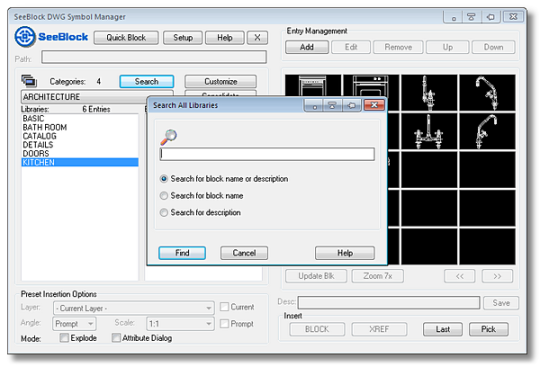540x367 pixels.
Task: Click the Pick button
Action: (489, 329)
